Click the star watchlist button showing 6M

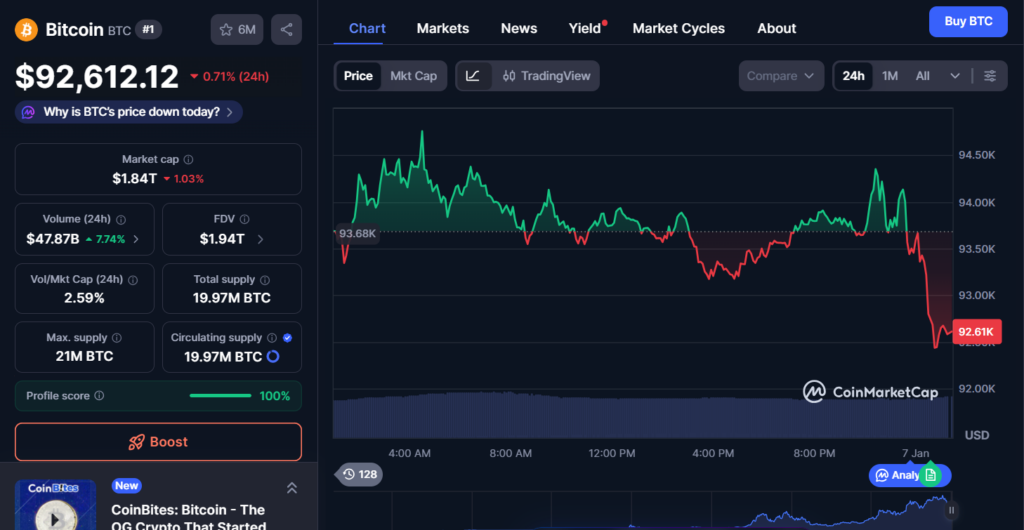click(x=237, y=30)
